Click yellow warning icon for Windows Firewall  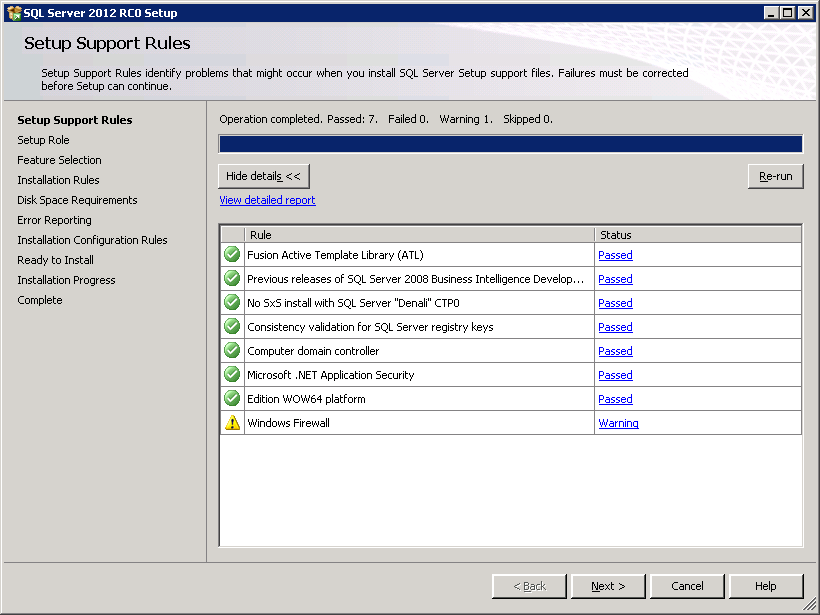pyautogui.click(x=232, y=423)
